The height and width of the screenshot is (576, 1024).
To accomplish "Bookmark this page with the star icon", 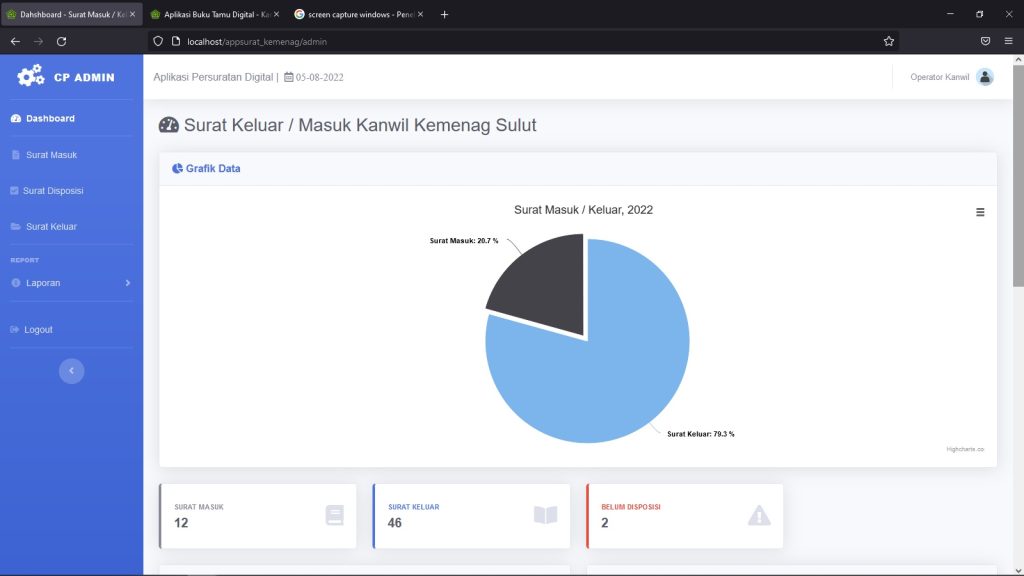I will 888,41.
